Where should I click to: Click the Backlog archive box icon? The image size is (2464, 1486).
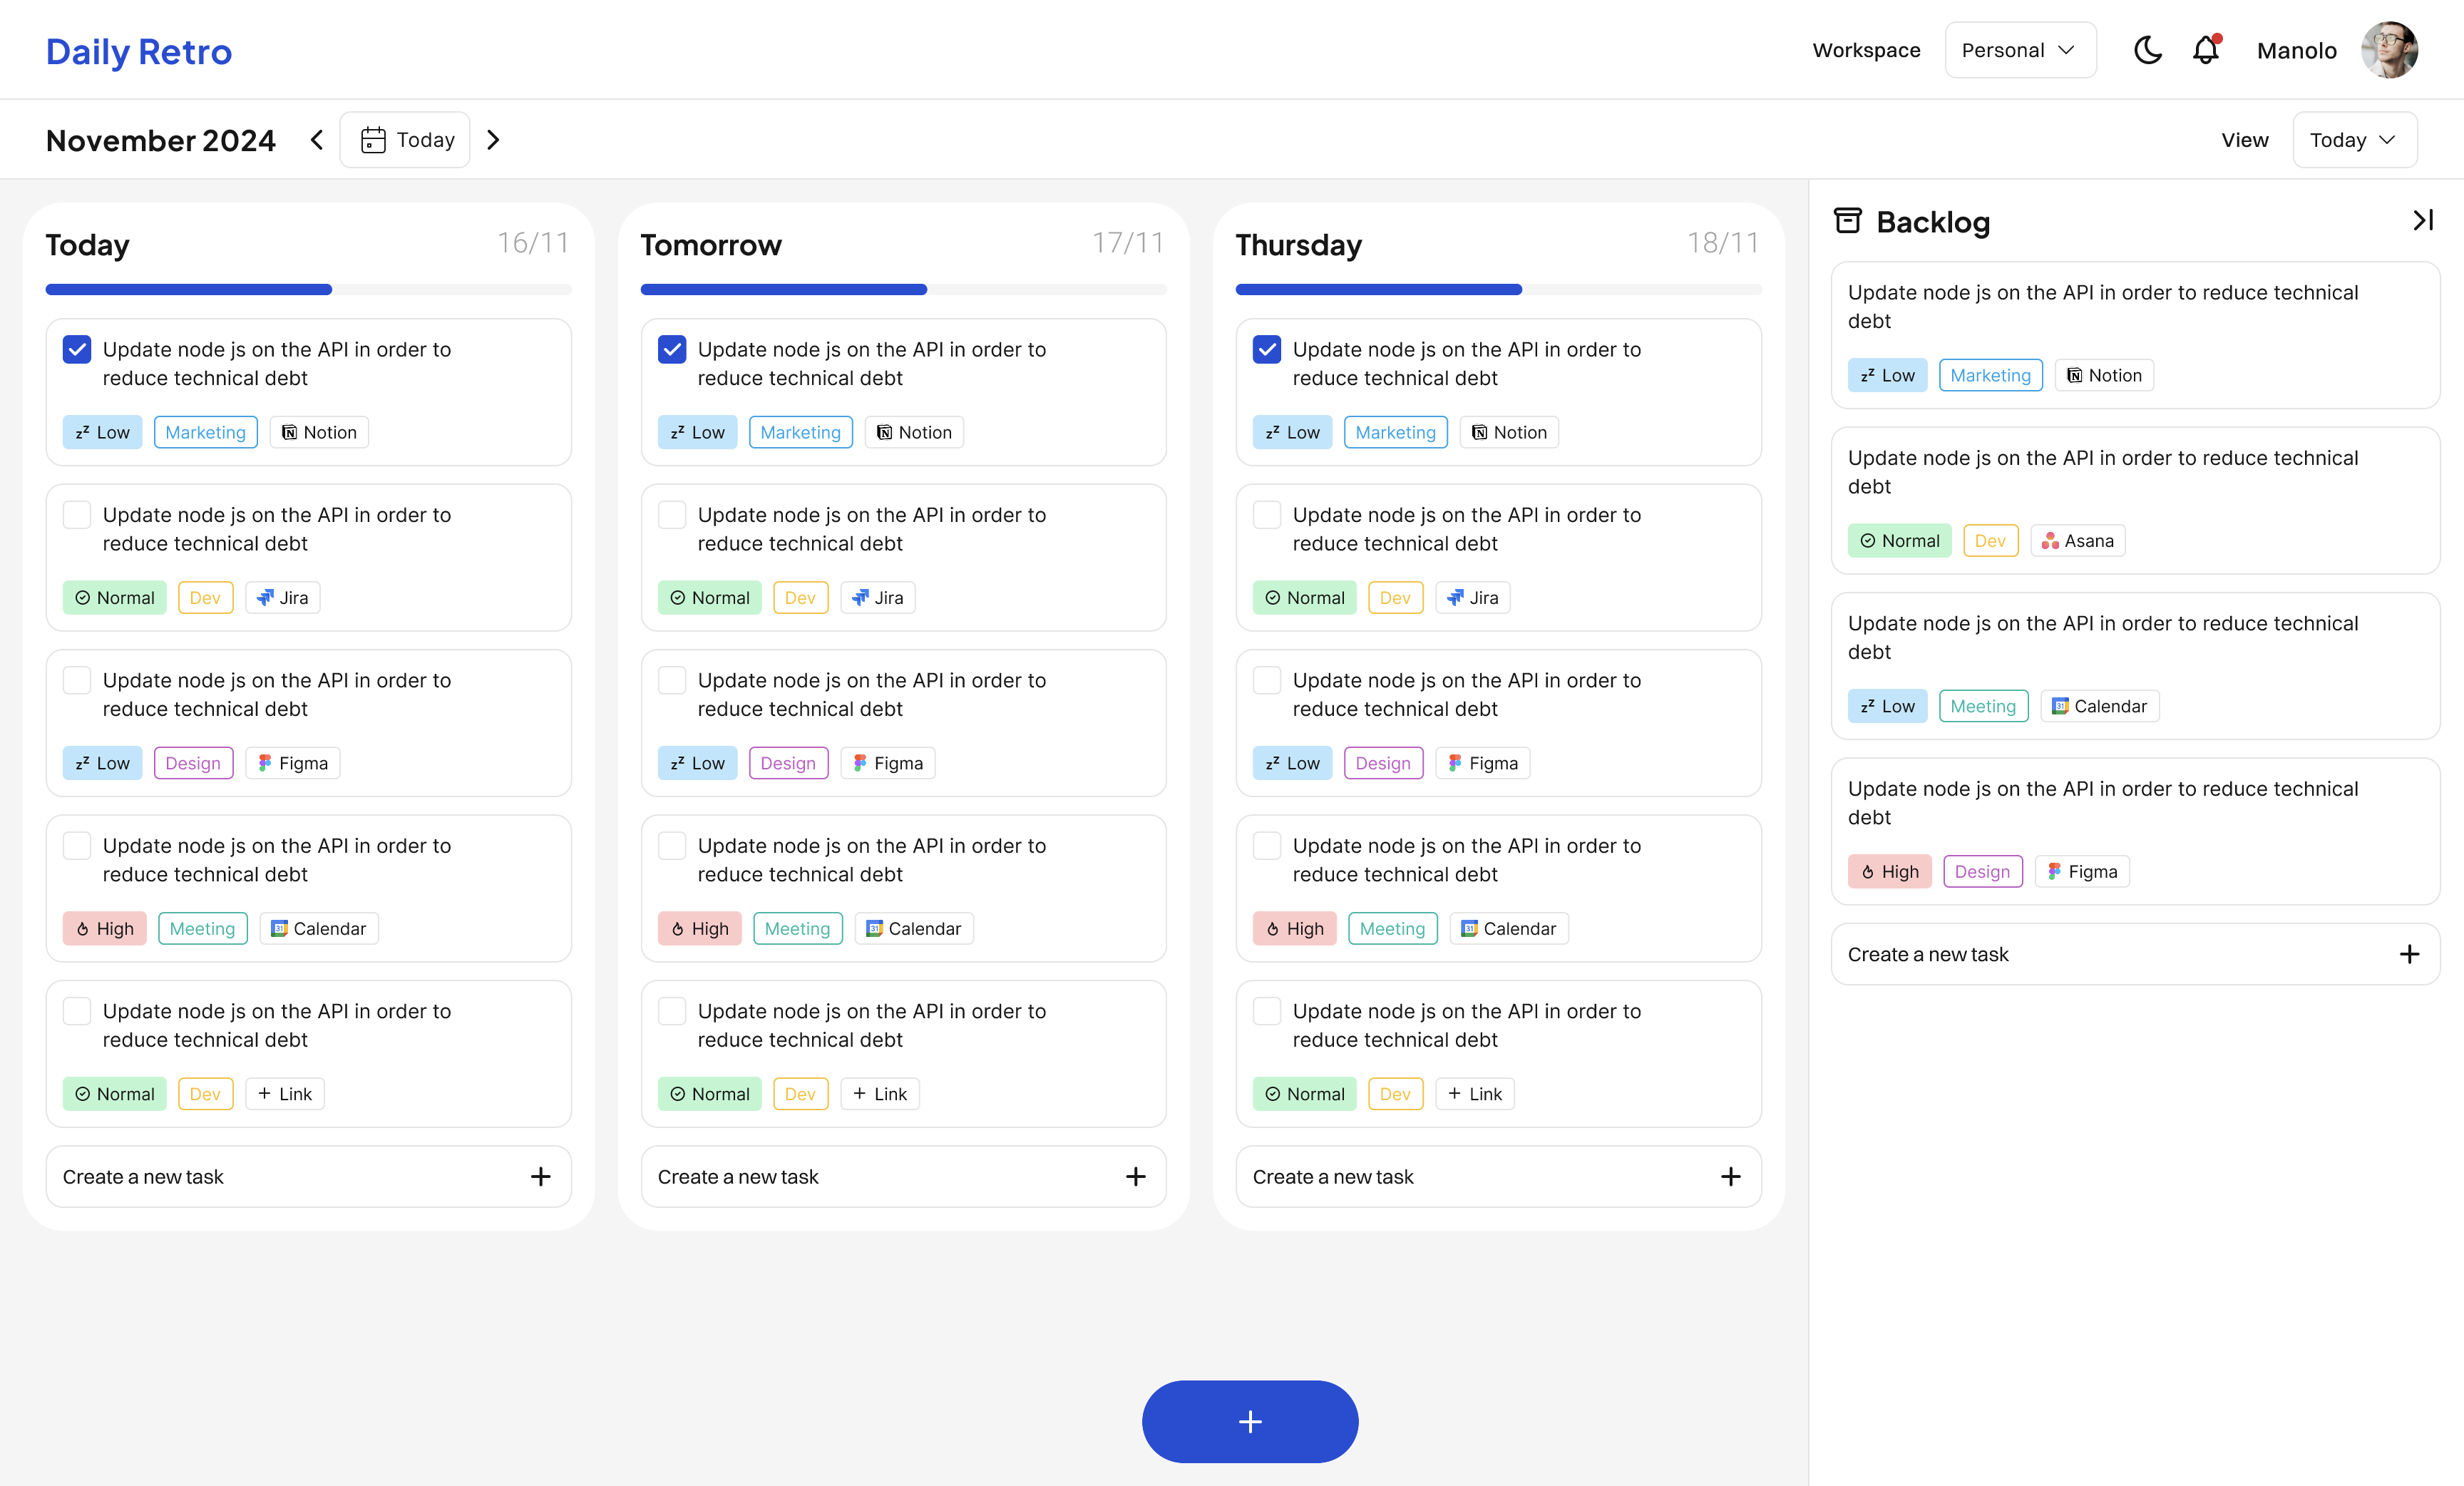click(1847, 221)
